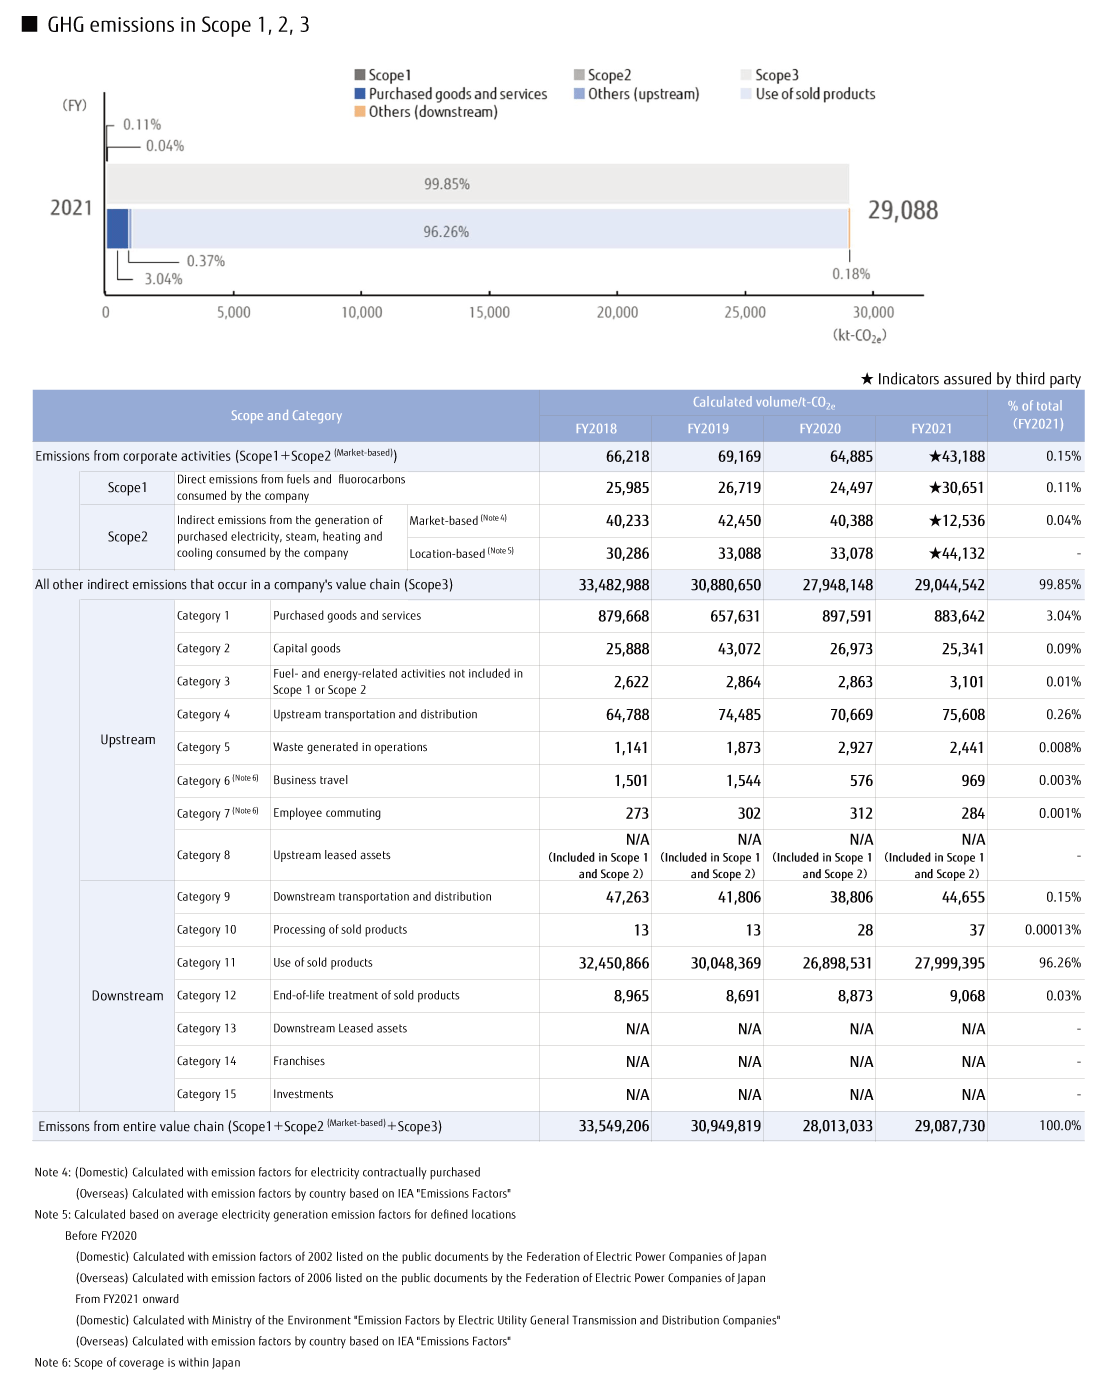The image size is (1104, 1395).
Task: Select the Scope and Category table header
Action: 286,416
